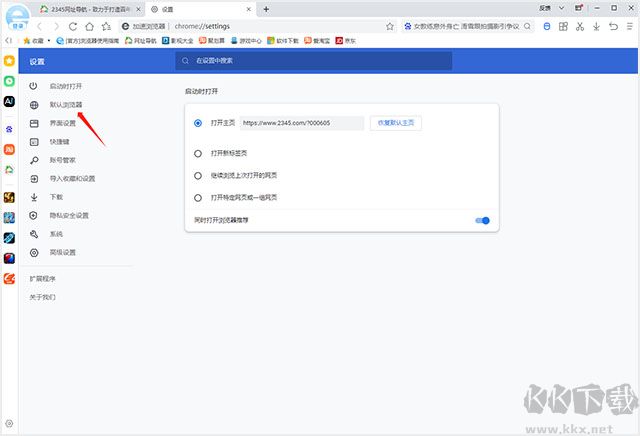Open 导入收藏和设置 section

tap(72, 179)
